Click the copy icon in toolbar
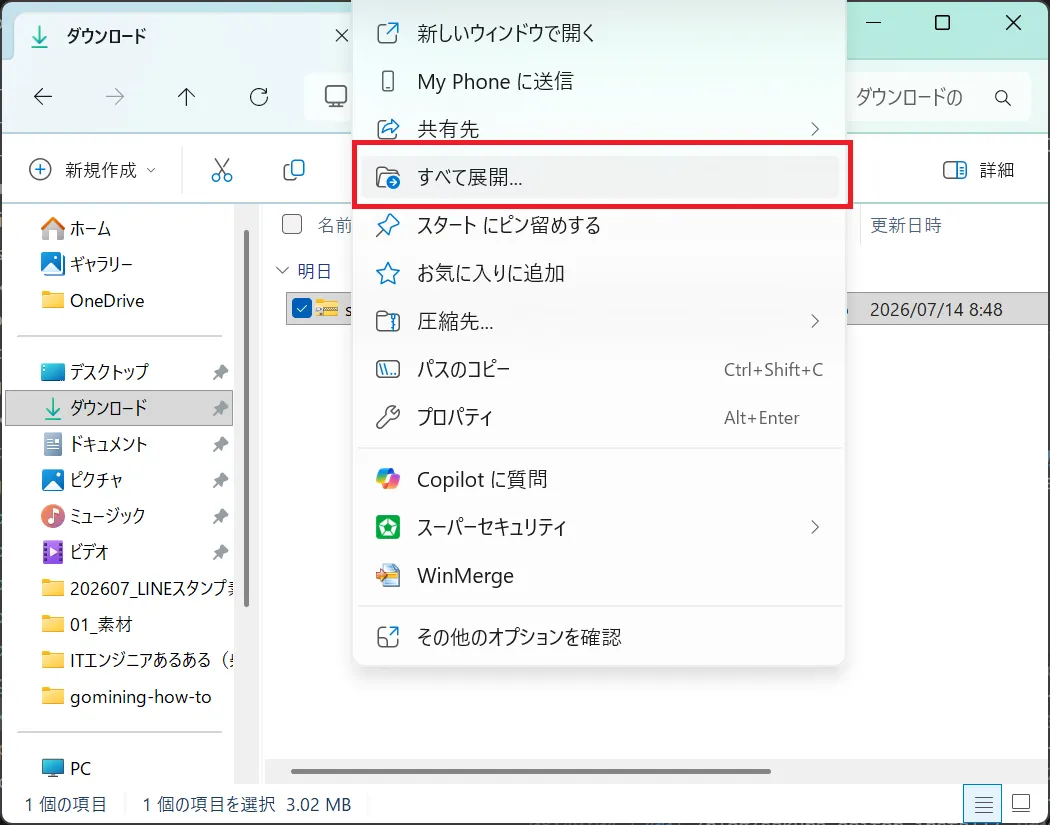 pos(293,170)
